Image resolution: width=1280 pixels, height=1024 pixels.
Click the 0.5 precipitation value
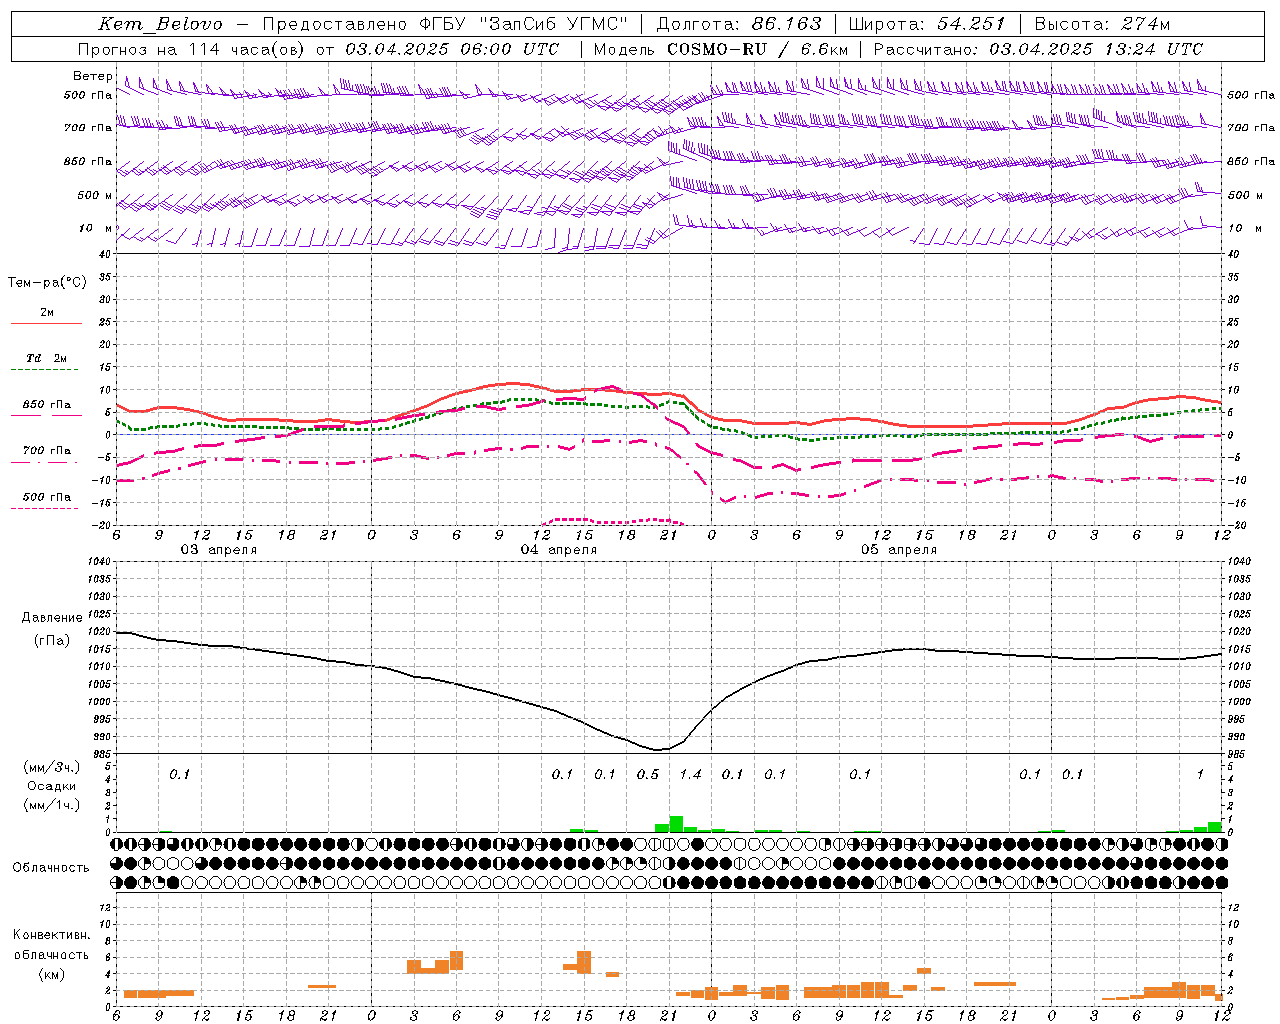tap(648, 774)
